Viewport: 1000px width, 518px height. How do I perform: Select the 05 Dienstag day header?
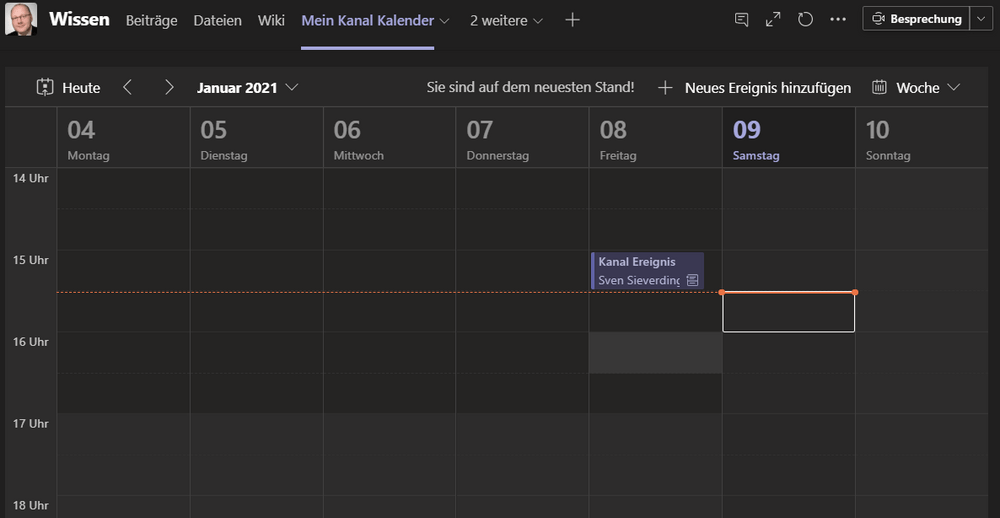[x=256, y=138]
